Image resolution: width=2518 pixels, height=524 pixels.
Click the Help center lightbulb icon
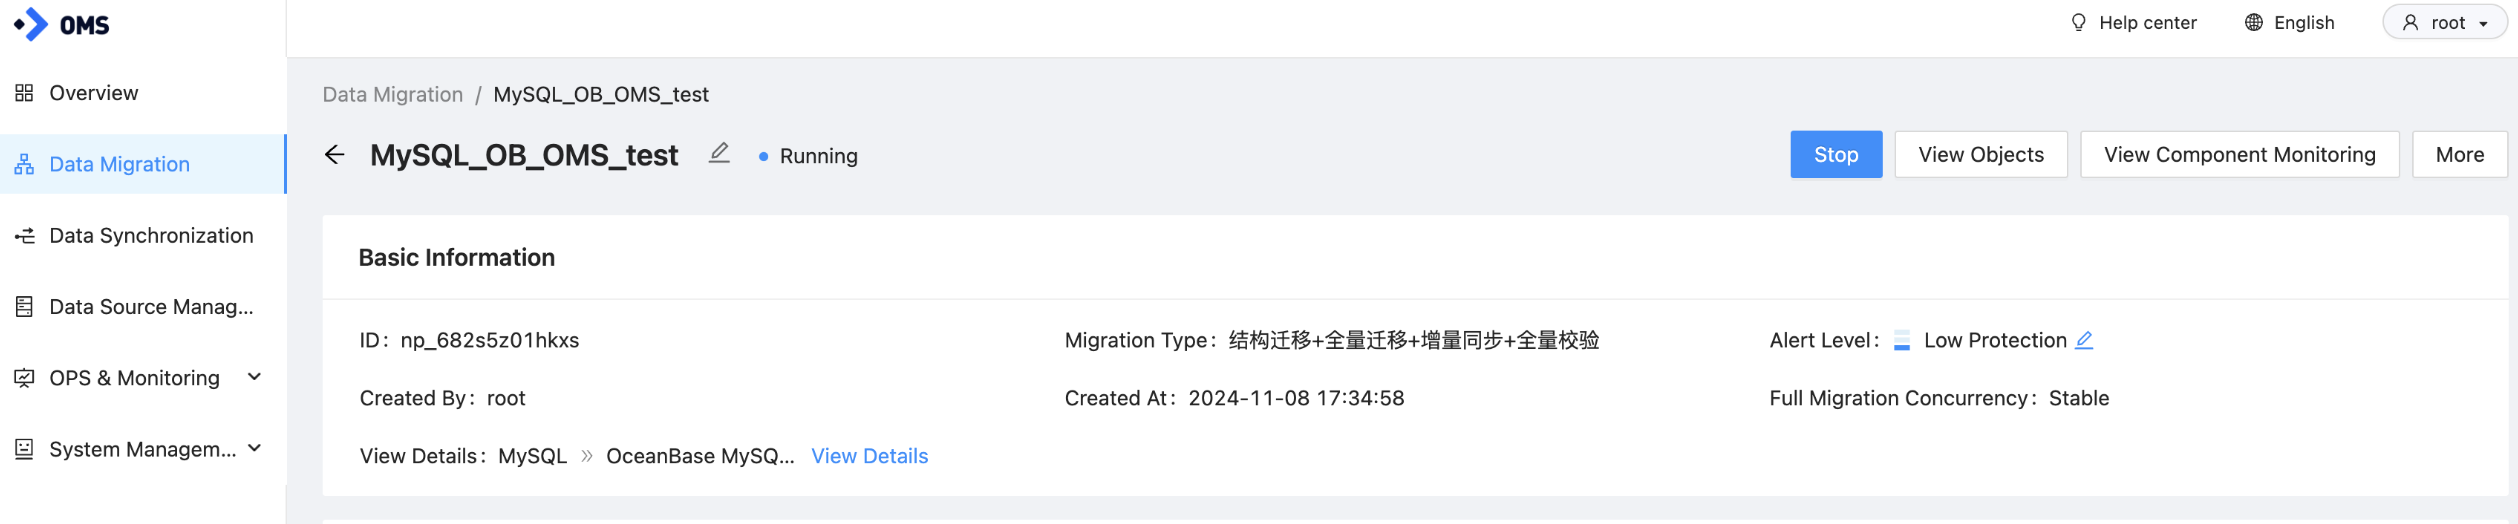click(x=2079, y=23)
